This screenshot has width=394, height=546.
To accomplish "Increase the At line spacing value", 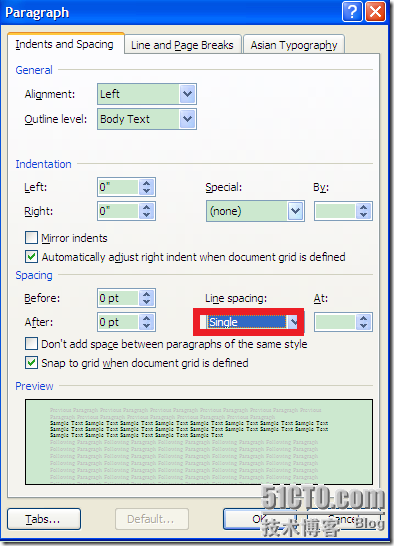I will tap(363, 318).
